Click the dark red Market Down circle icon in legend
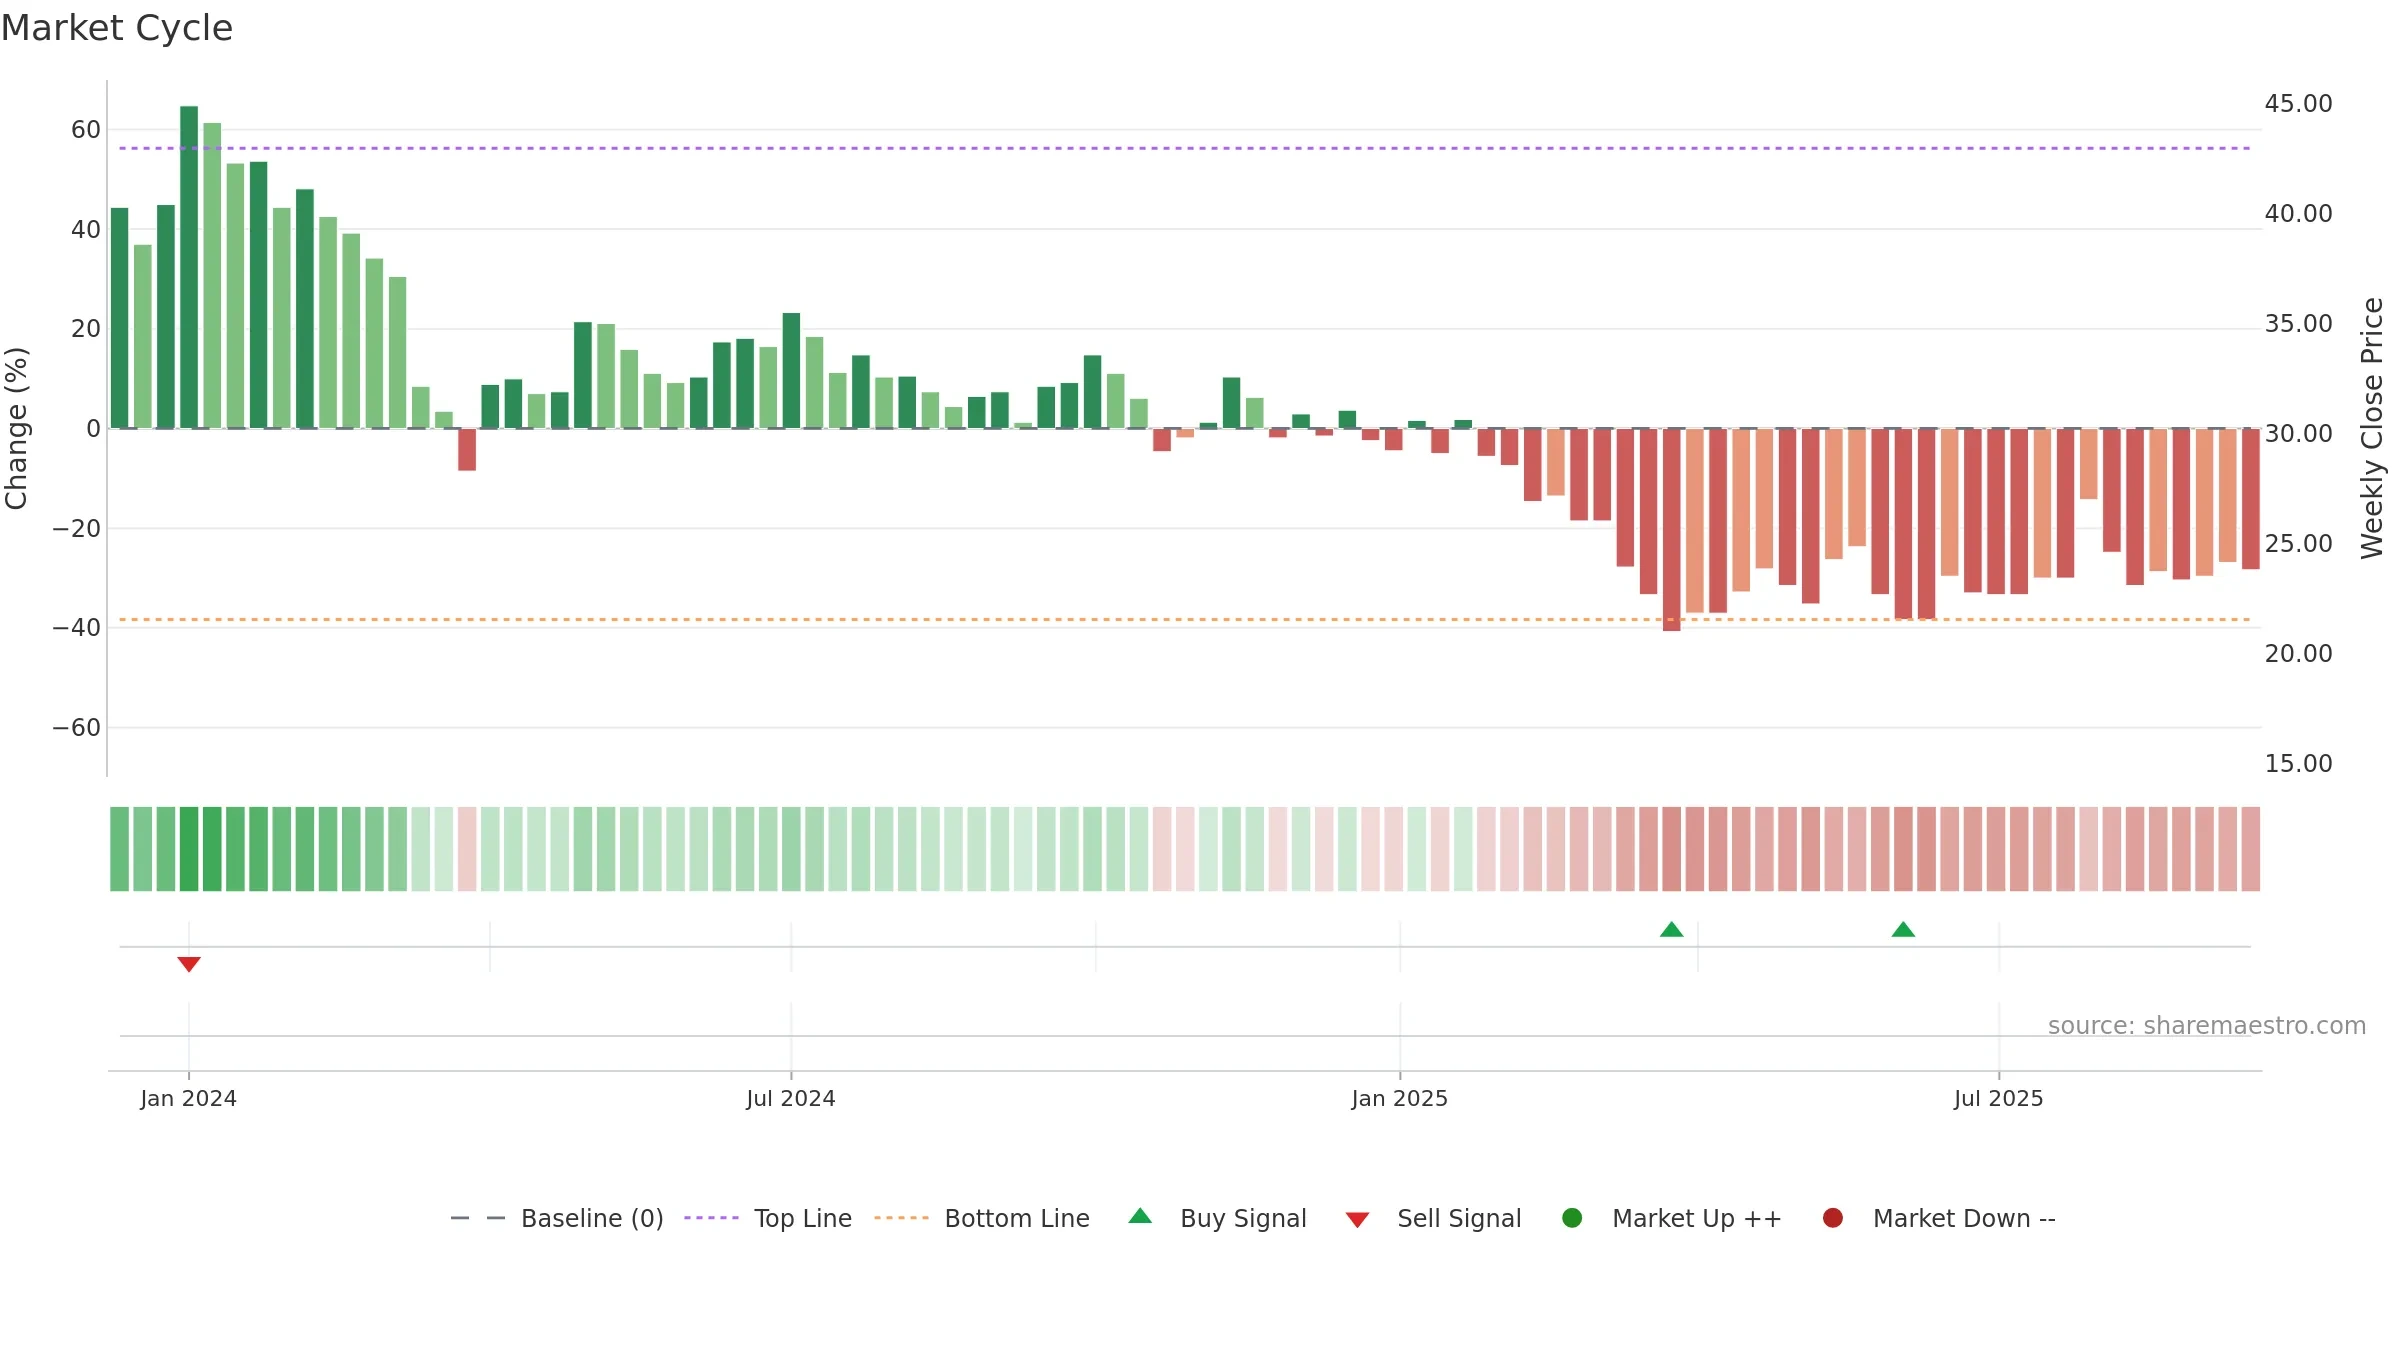This screenshot has width=2400, height=1350. point(1833,1218)
